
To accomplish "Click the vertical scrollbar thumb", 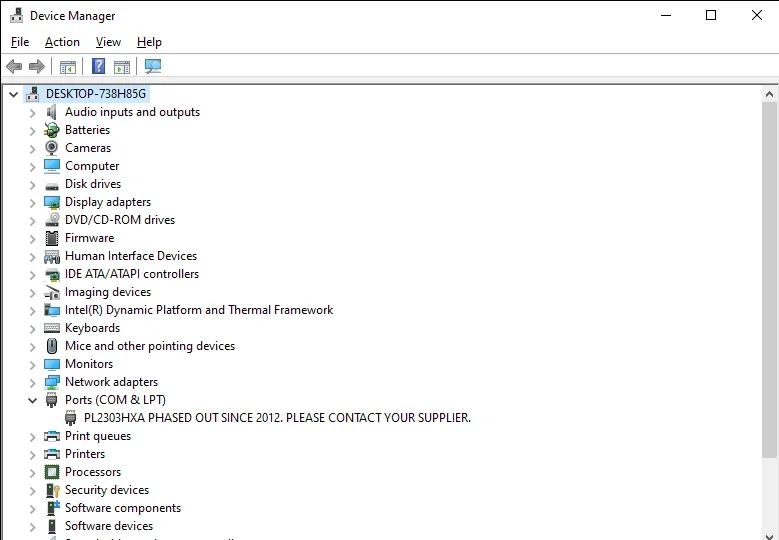I will click(x=769, y=280).
